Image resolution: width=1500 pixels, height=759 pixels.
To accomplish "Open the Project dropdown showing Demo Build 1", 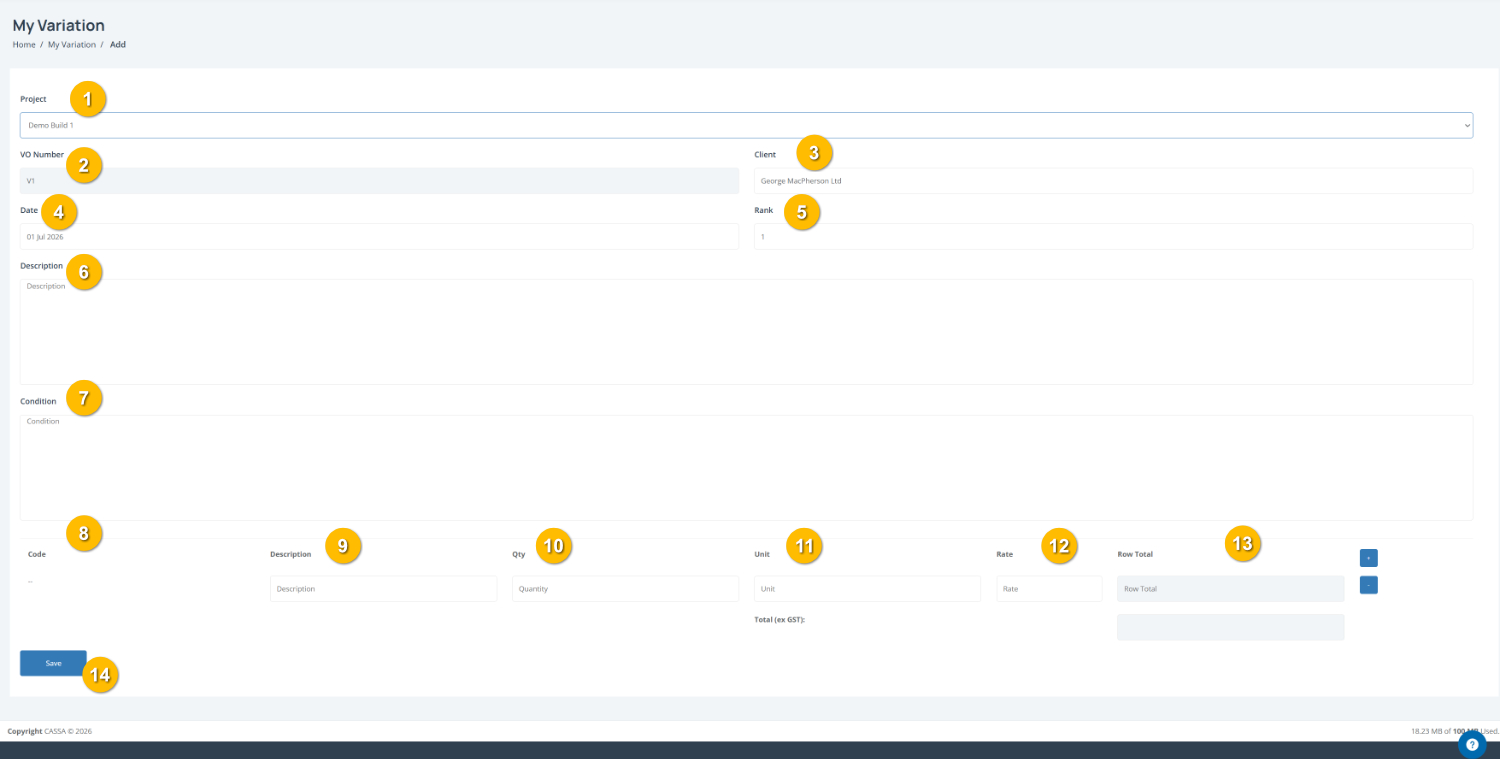I will (x=746, y=125).
